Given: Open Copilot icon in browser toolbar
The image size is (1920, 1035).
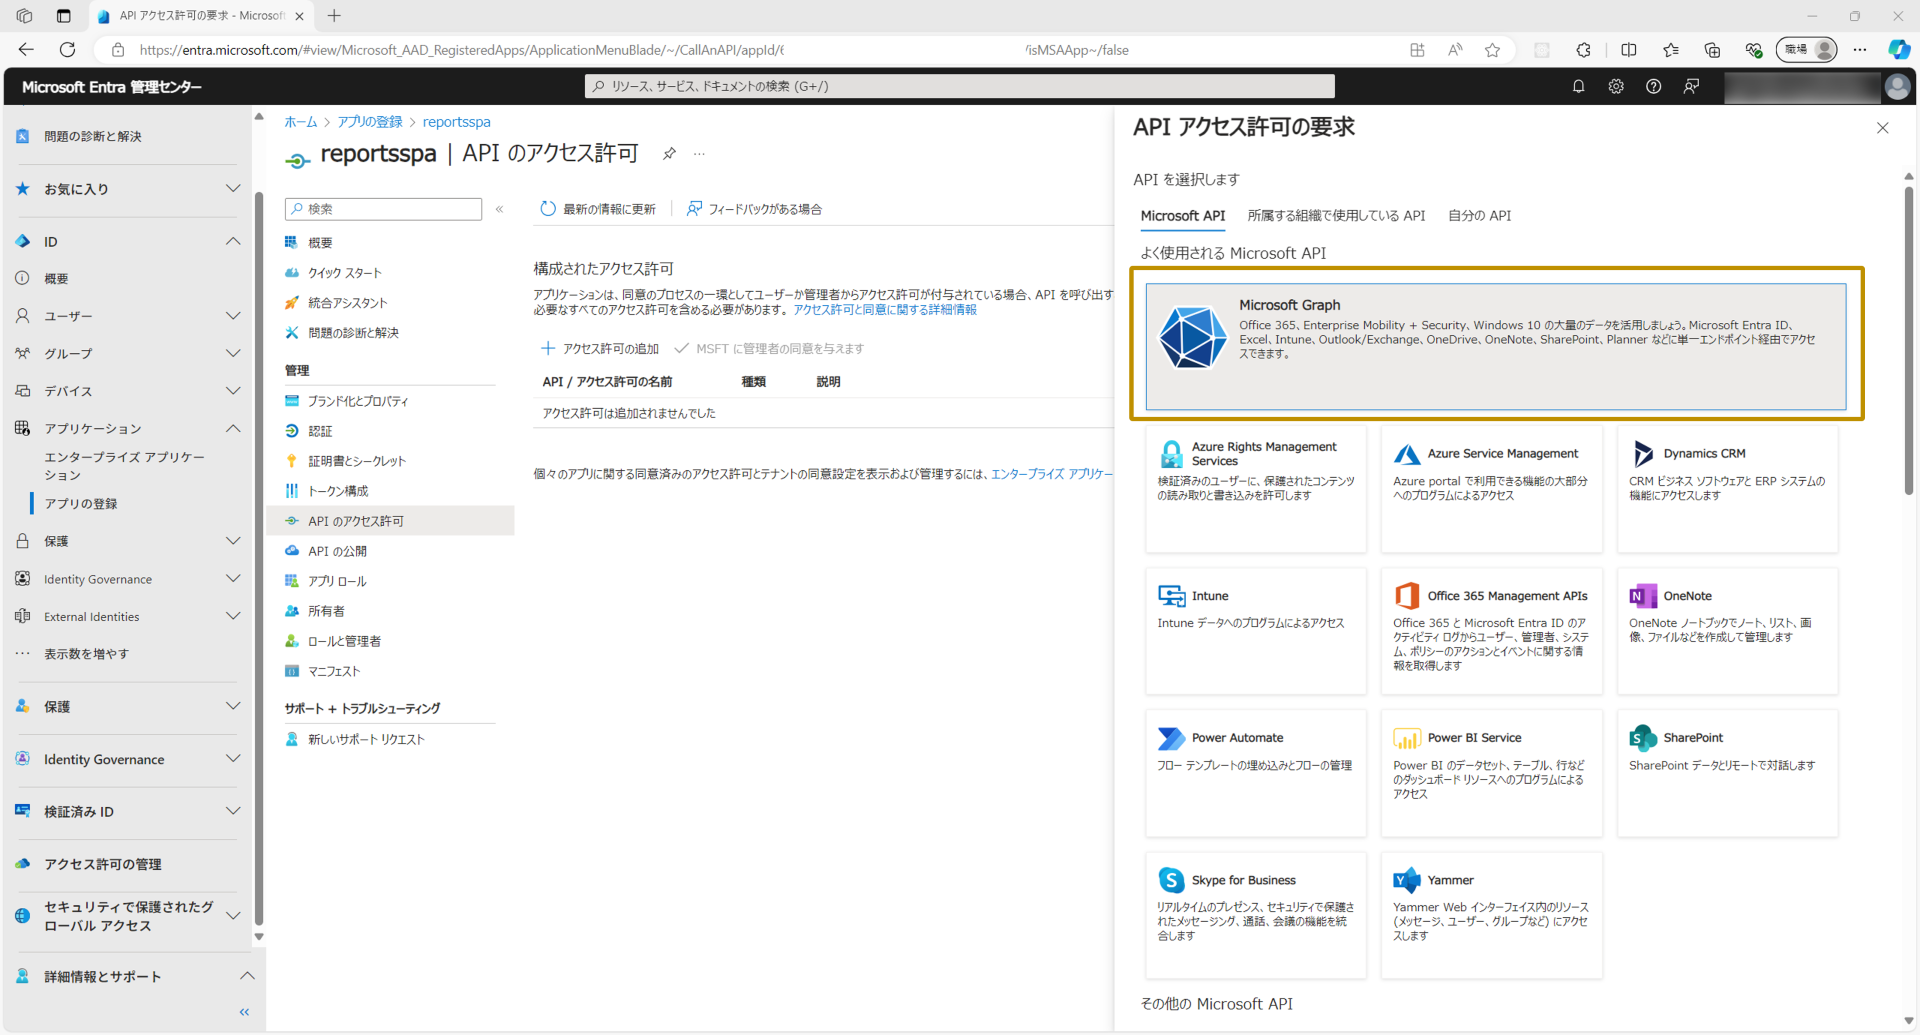Looking at the screenshot, I should pos(1898,50).
